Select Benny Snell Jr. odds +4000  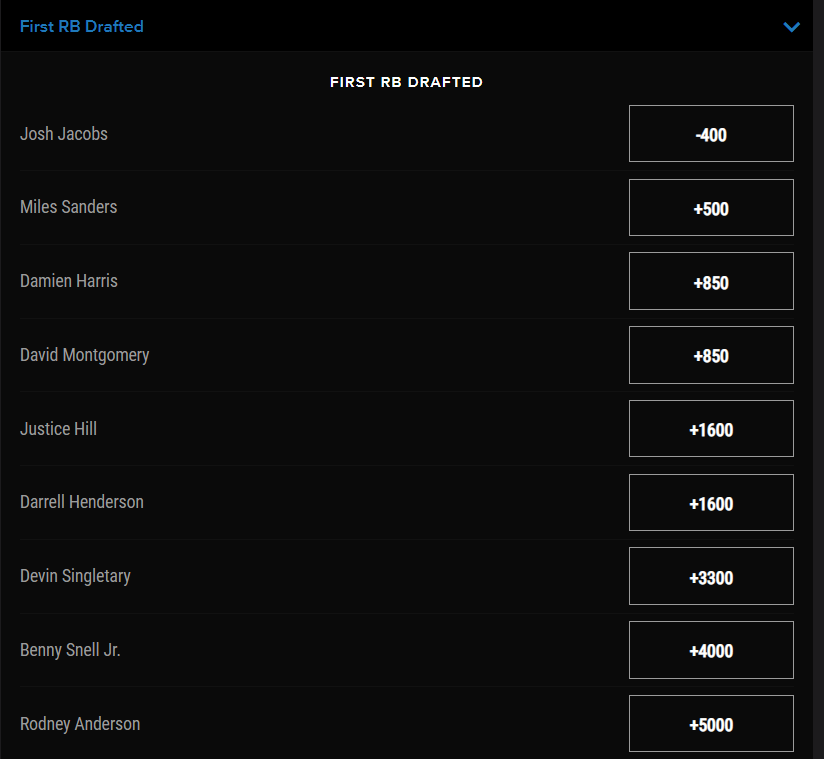[x=711, y=650]
